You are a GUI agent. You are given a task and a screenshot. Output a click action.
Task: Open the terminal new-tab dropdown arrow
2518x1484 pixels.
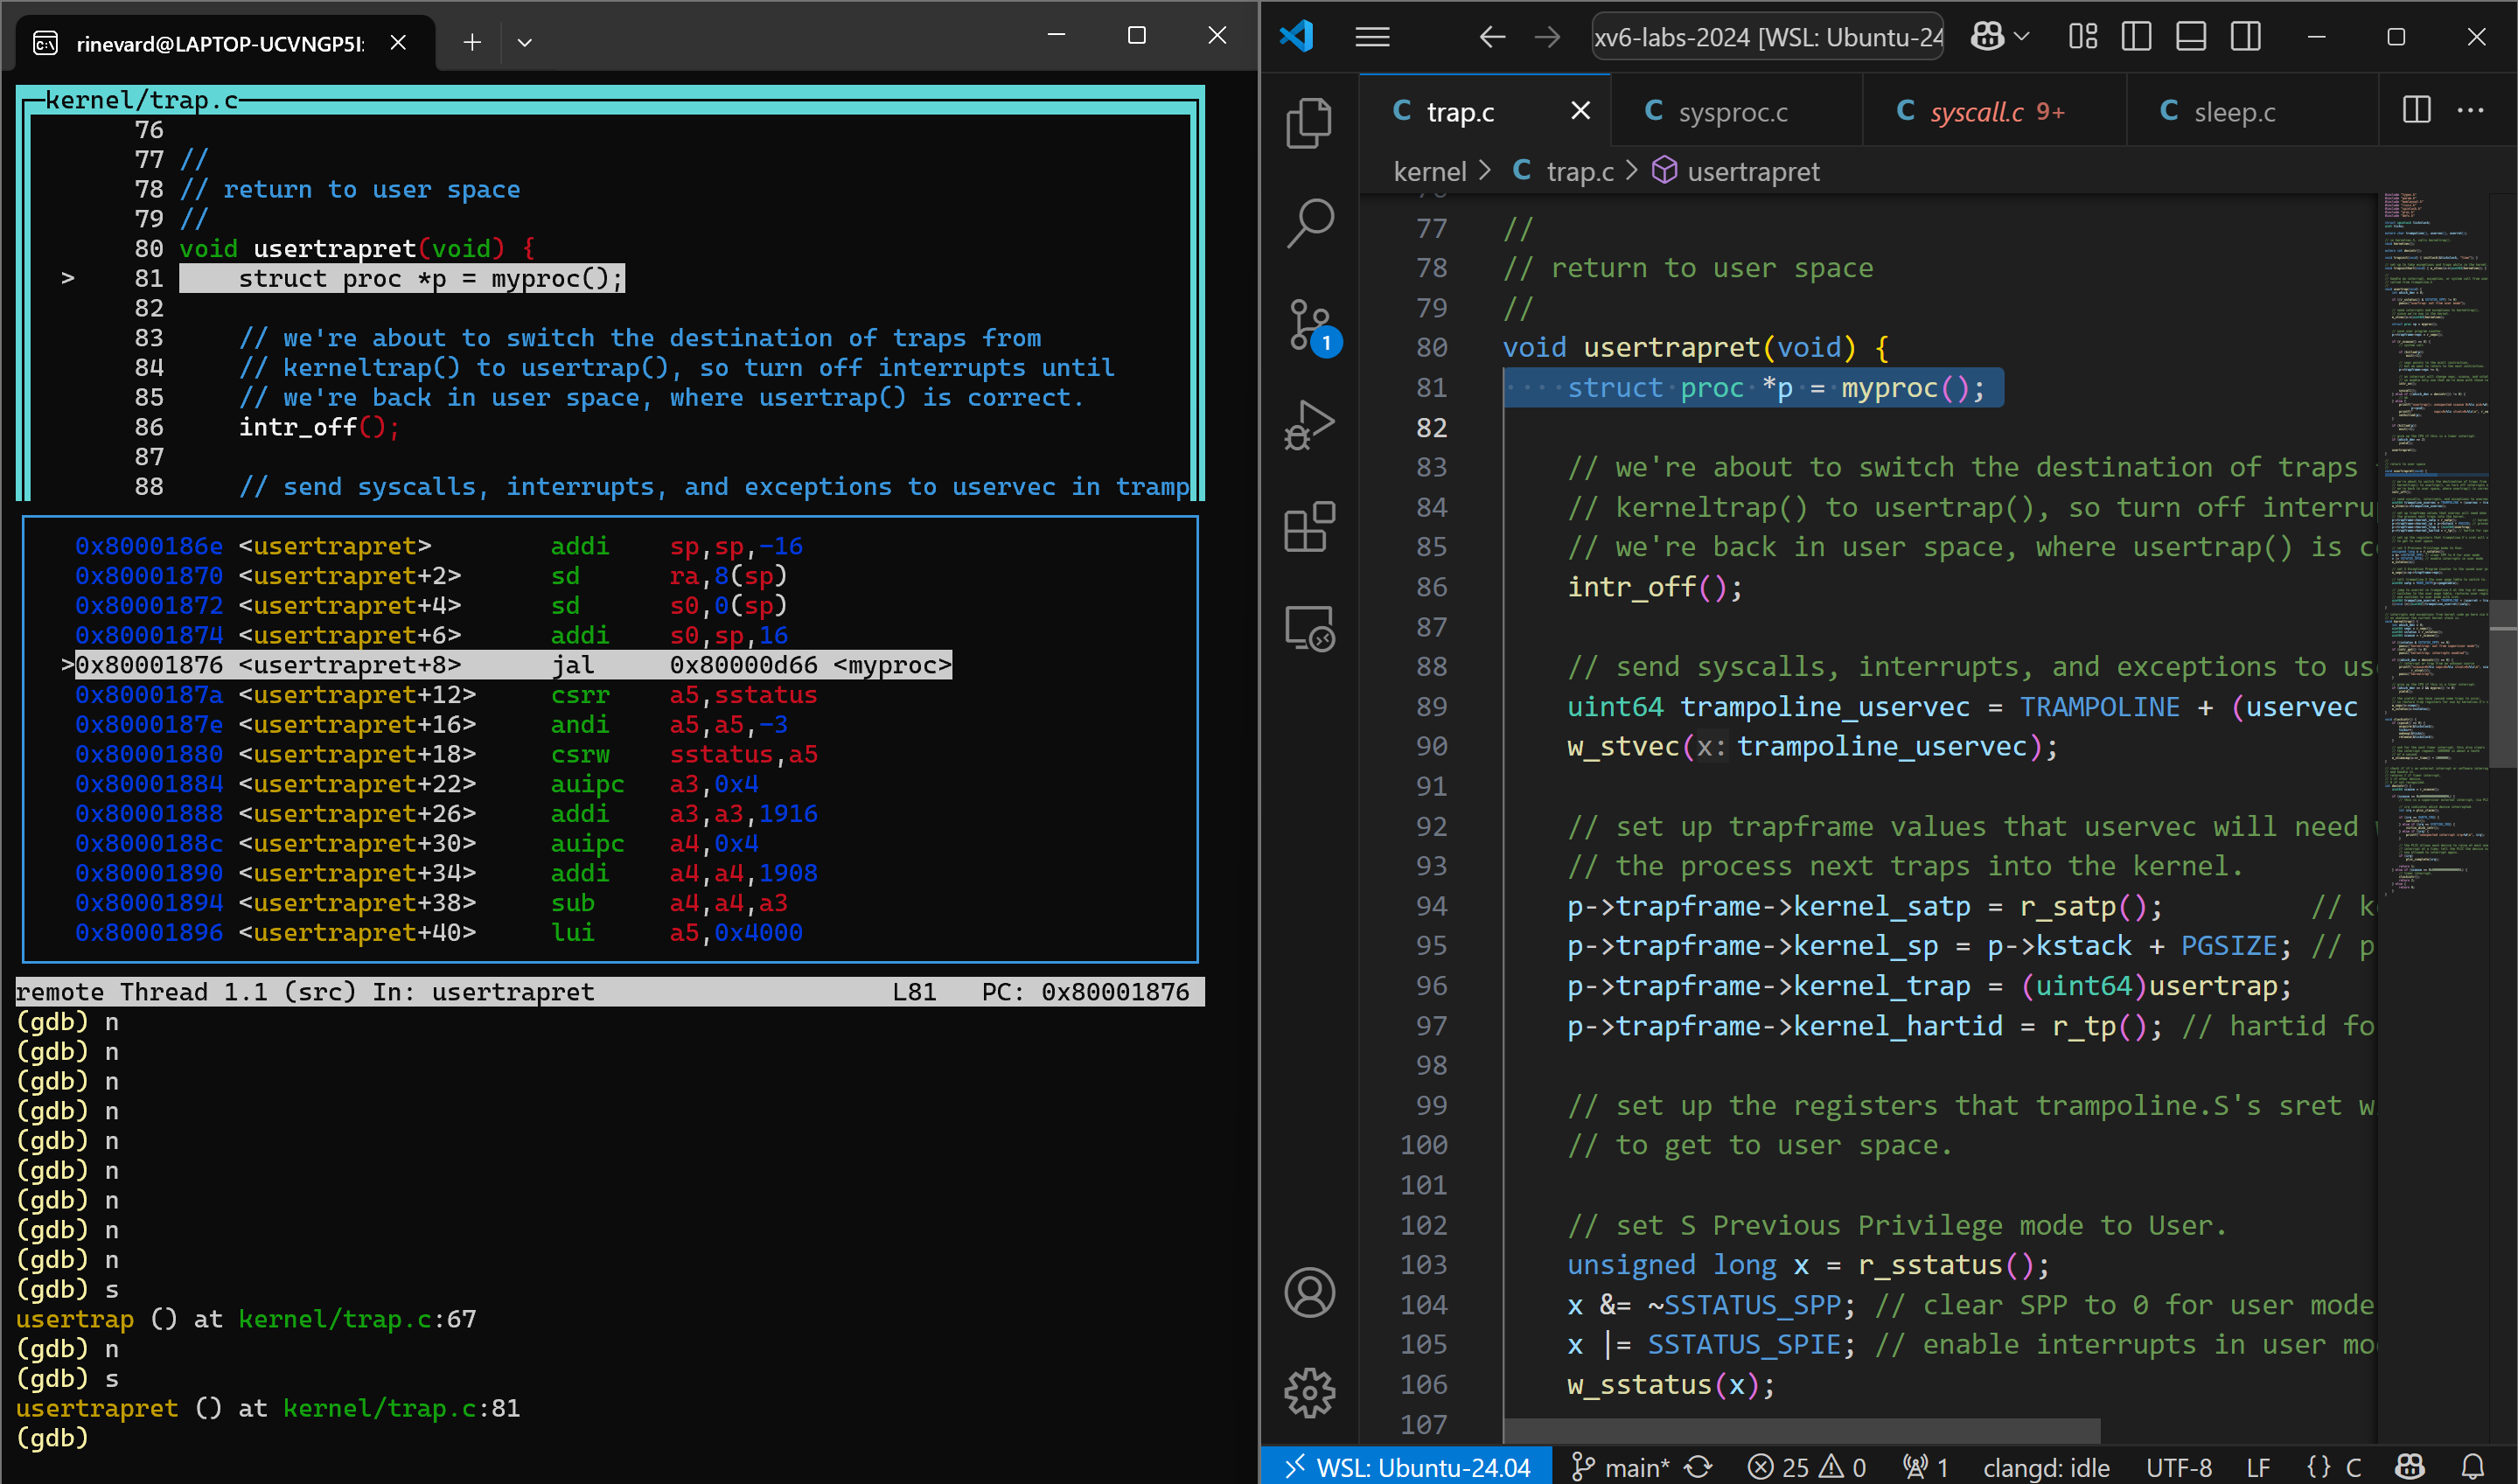coord(524,42)
